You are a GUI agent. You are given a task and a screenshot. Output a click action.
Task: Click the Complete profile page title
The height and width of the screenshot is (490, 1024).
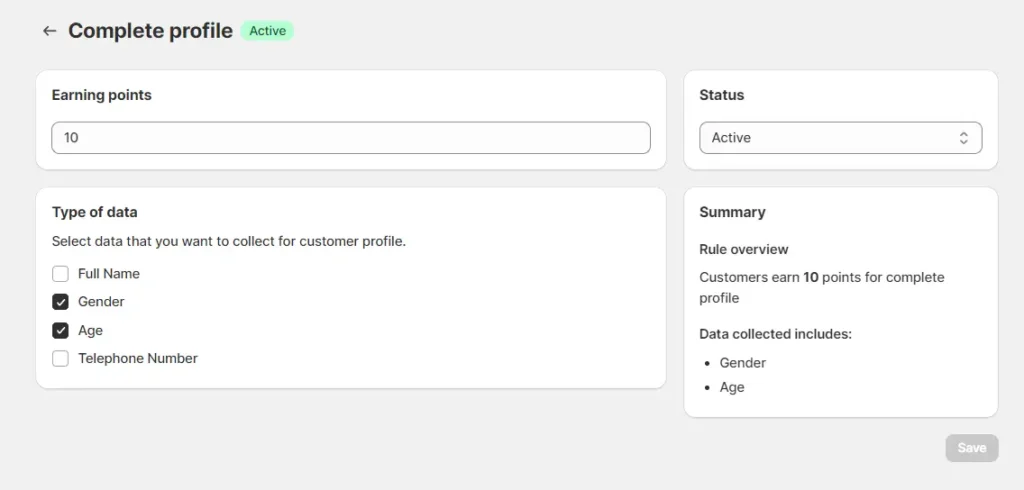pos(150,31)
